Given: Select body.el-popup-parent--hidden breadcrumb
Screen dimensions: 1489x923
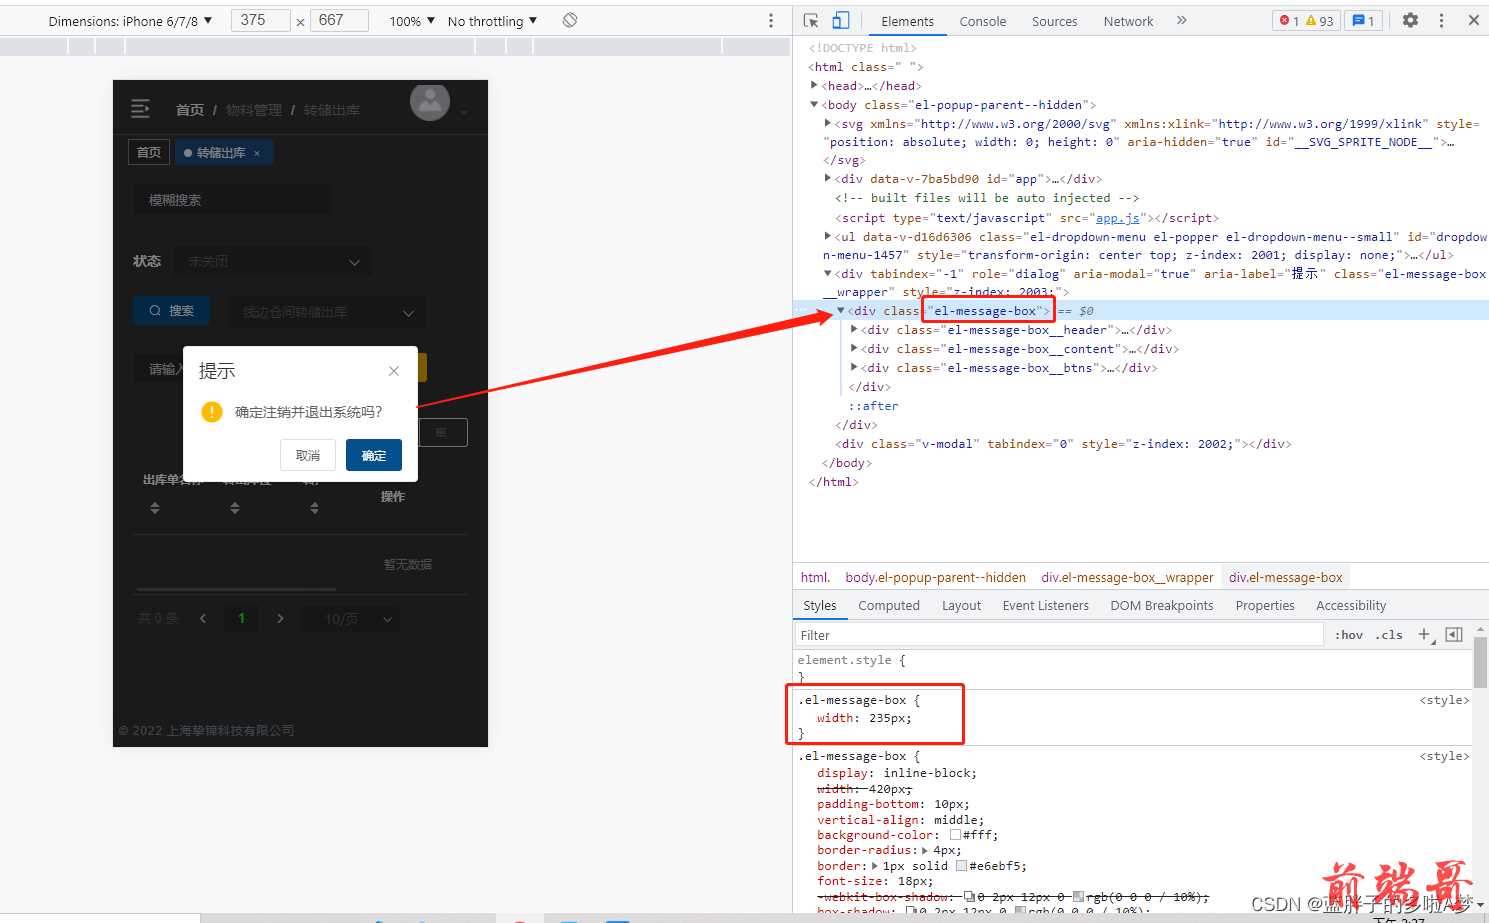Looking at the screenshot, I should click(935, 577).
